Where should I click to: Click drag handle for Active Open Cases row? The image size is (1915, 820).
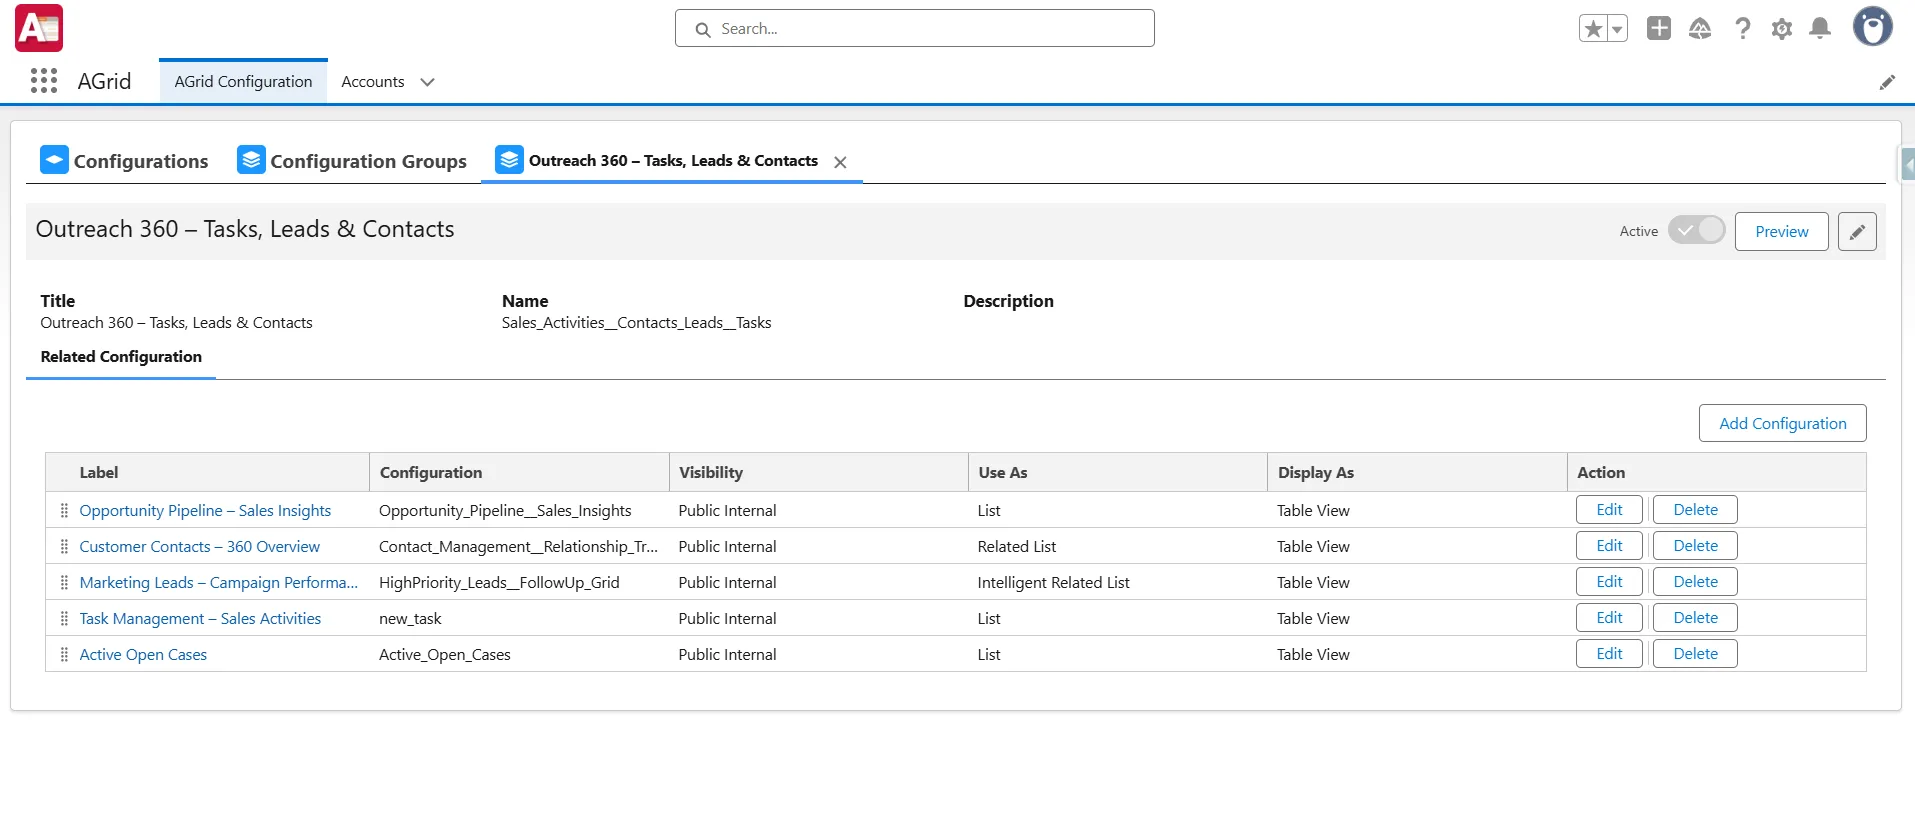[64, 654]
